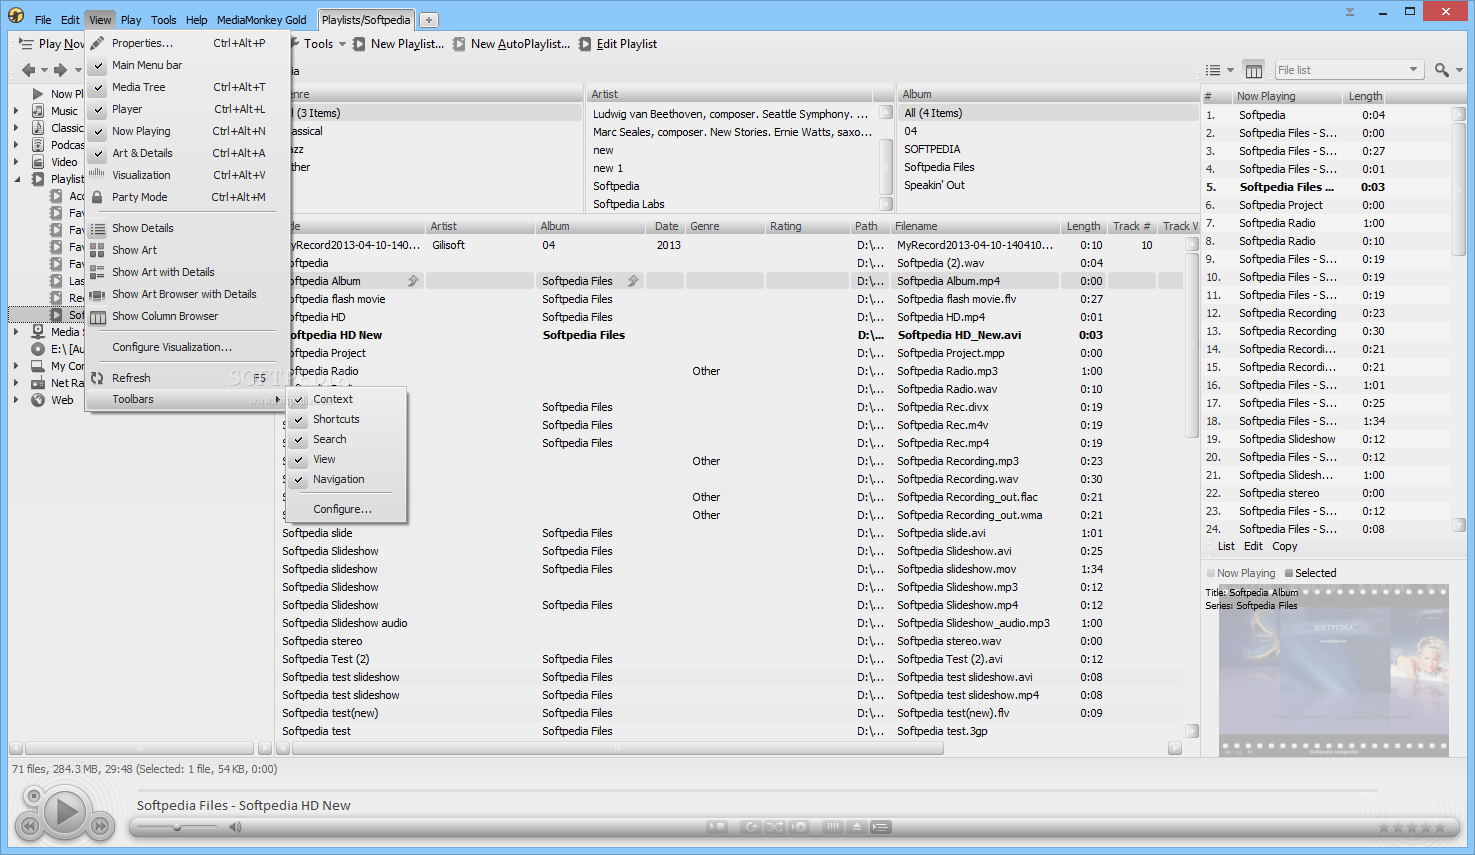Open the Help menu

[x=197, y=20]
